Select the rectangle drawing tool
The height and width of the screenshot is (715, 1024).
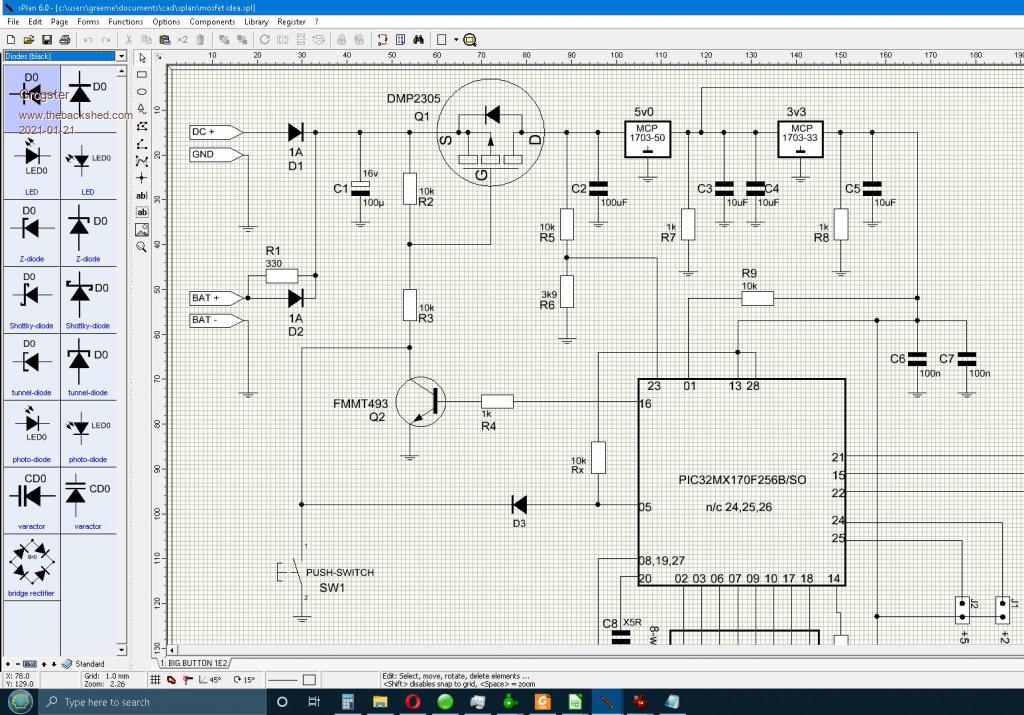click(x=142, y=75)
